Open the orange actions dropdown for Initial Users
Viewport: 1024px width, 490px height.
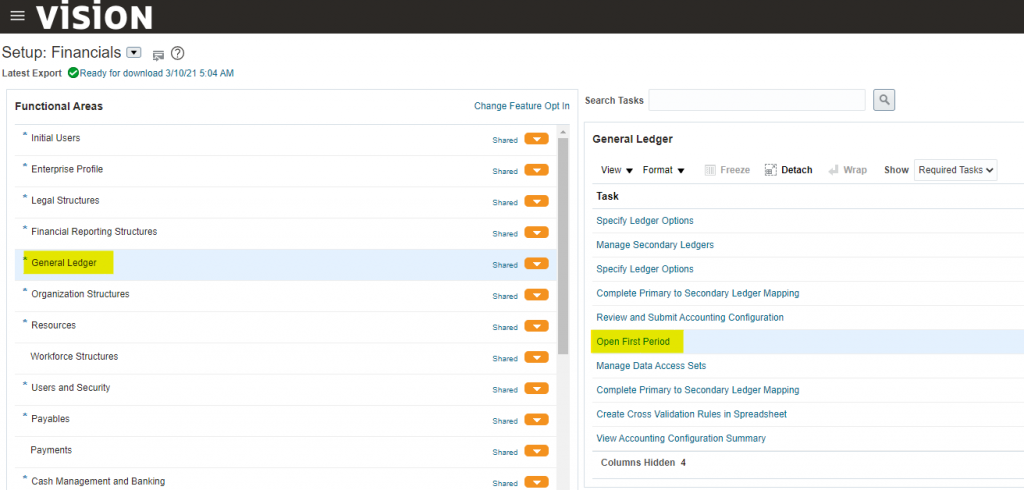[536, 140]
